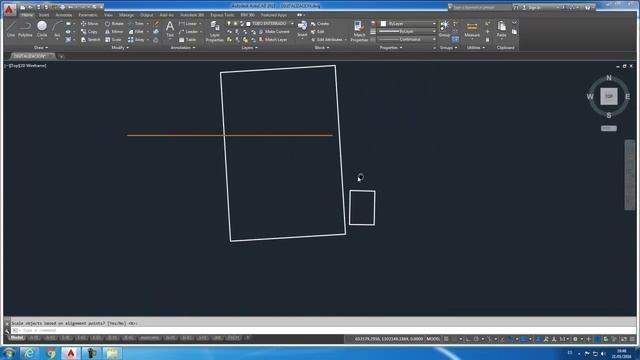Activate the Rotate command
This screenshot has height=360, width=640.
point(114,24)
